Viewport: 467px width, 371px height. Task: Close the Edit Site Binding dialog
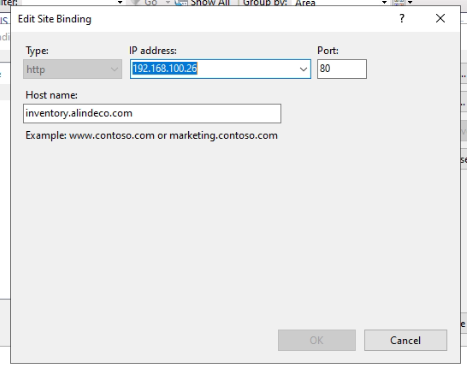(x=440, y=18)
